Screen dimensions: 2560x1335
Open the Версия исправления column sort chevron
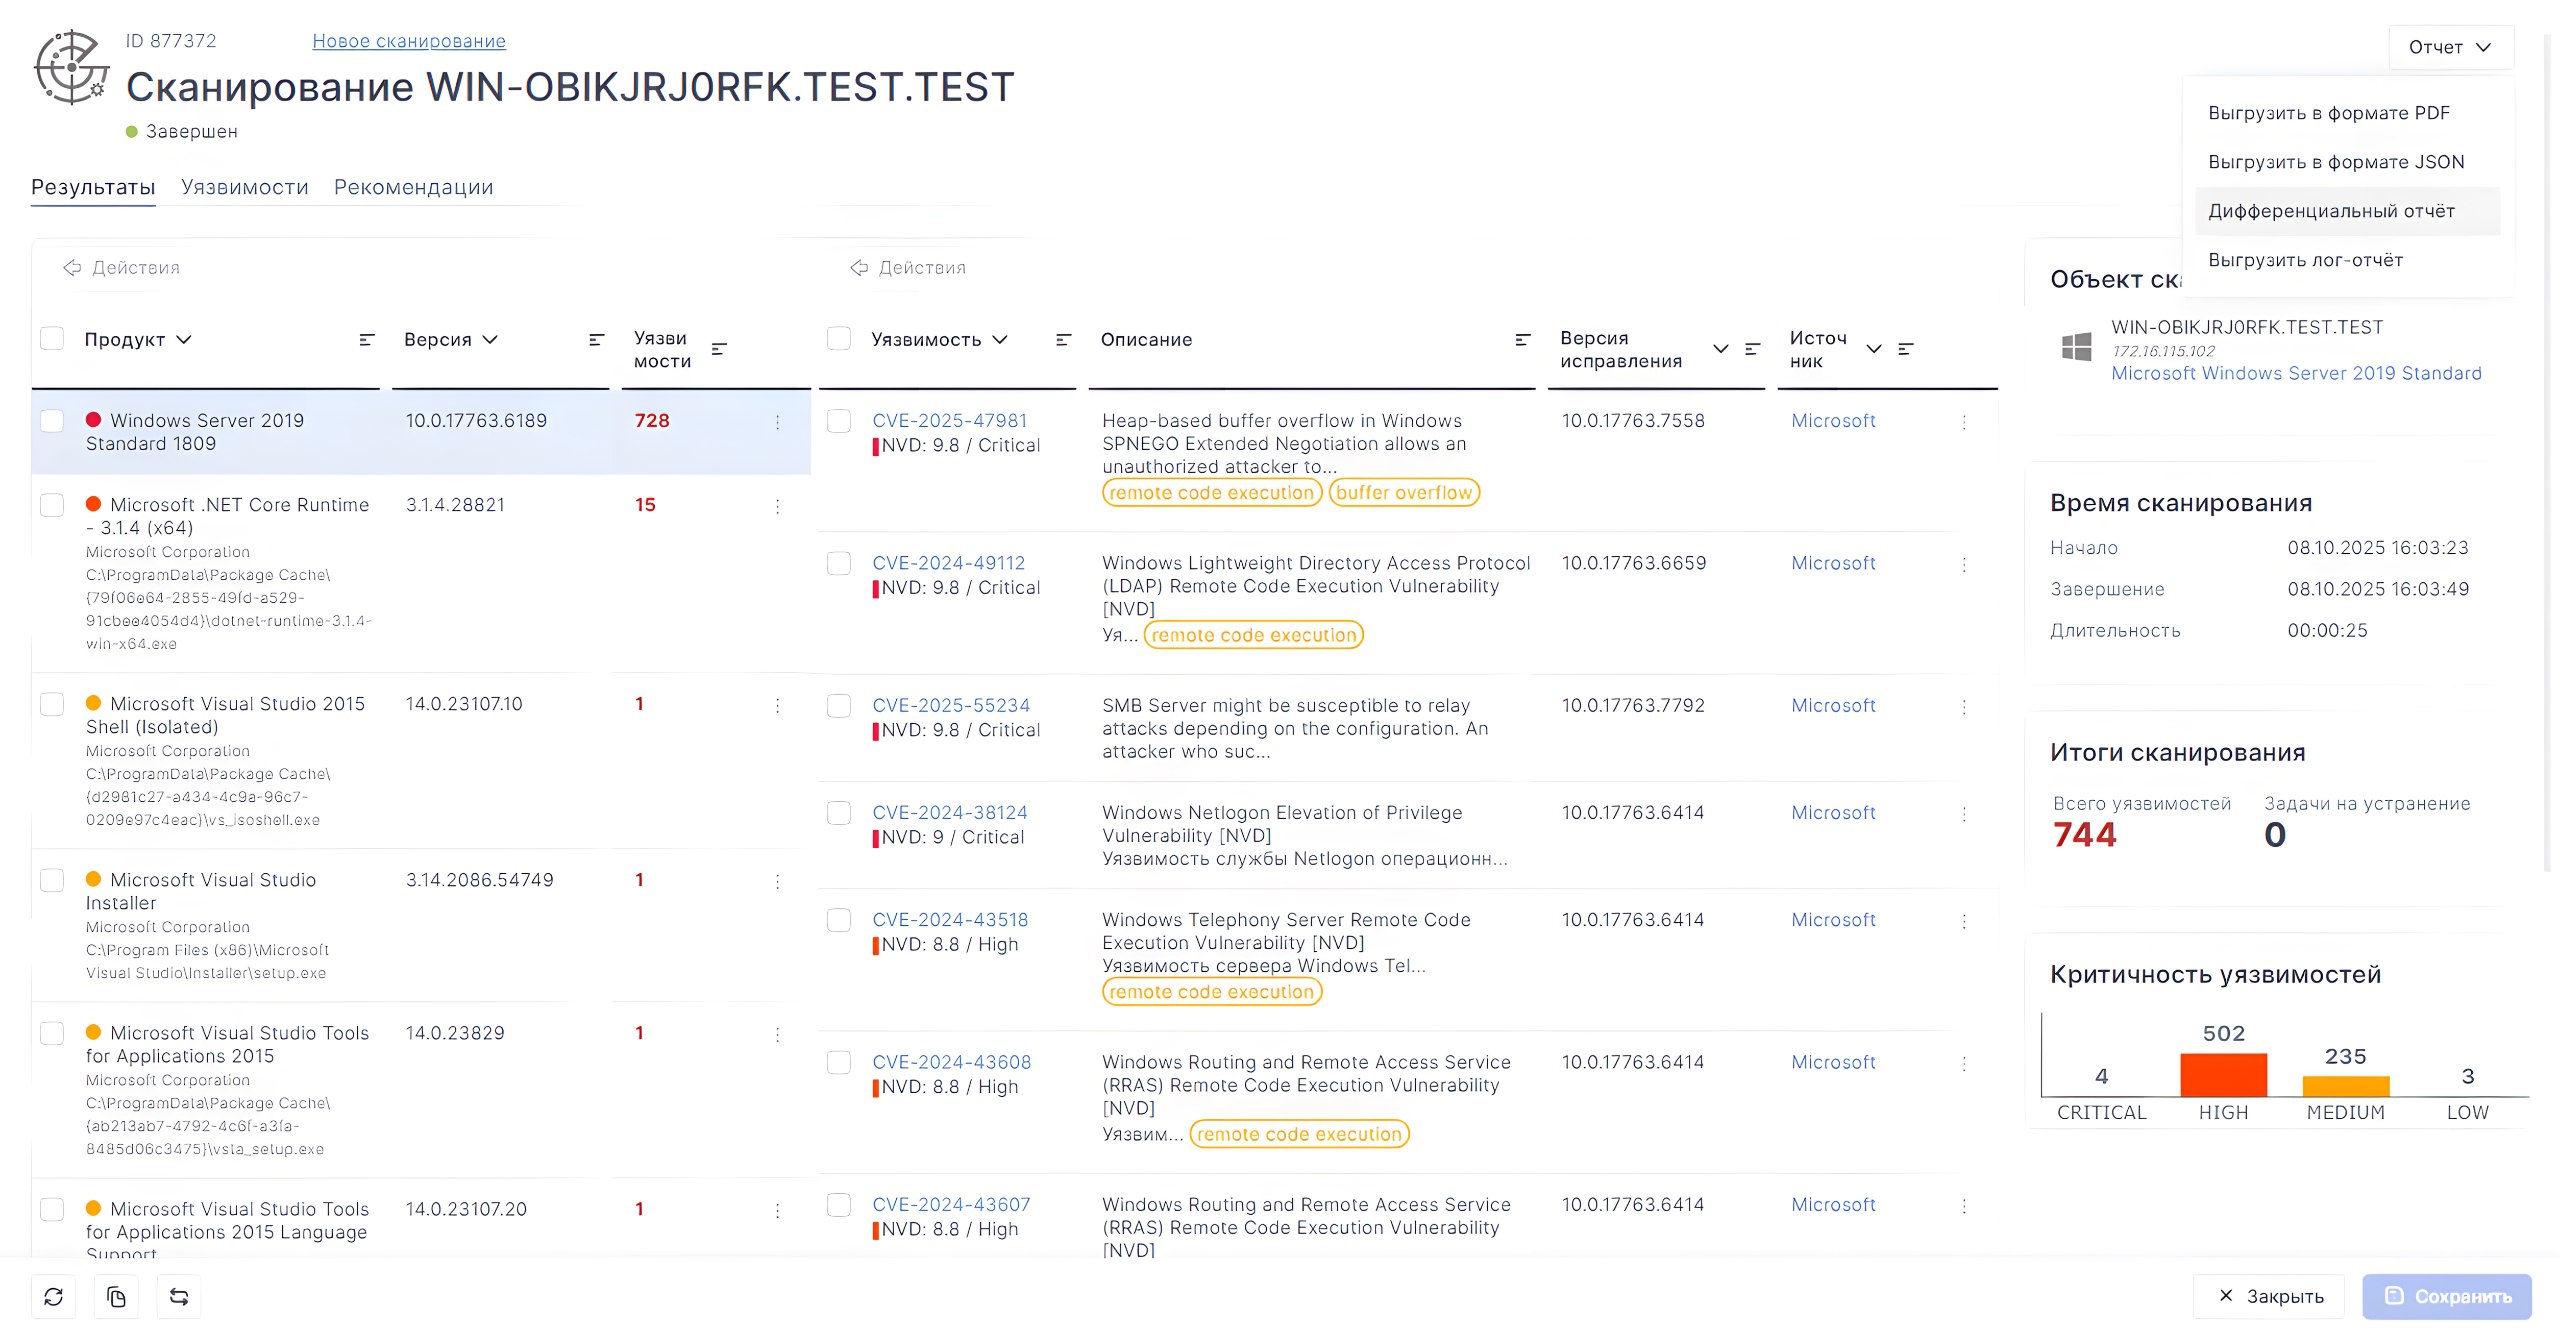tap(1720, 349)
